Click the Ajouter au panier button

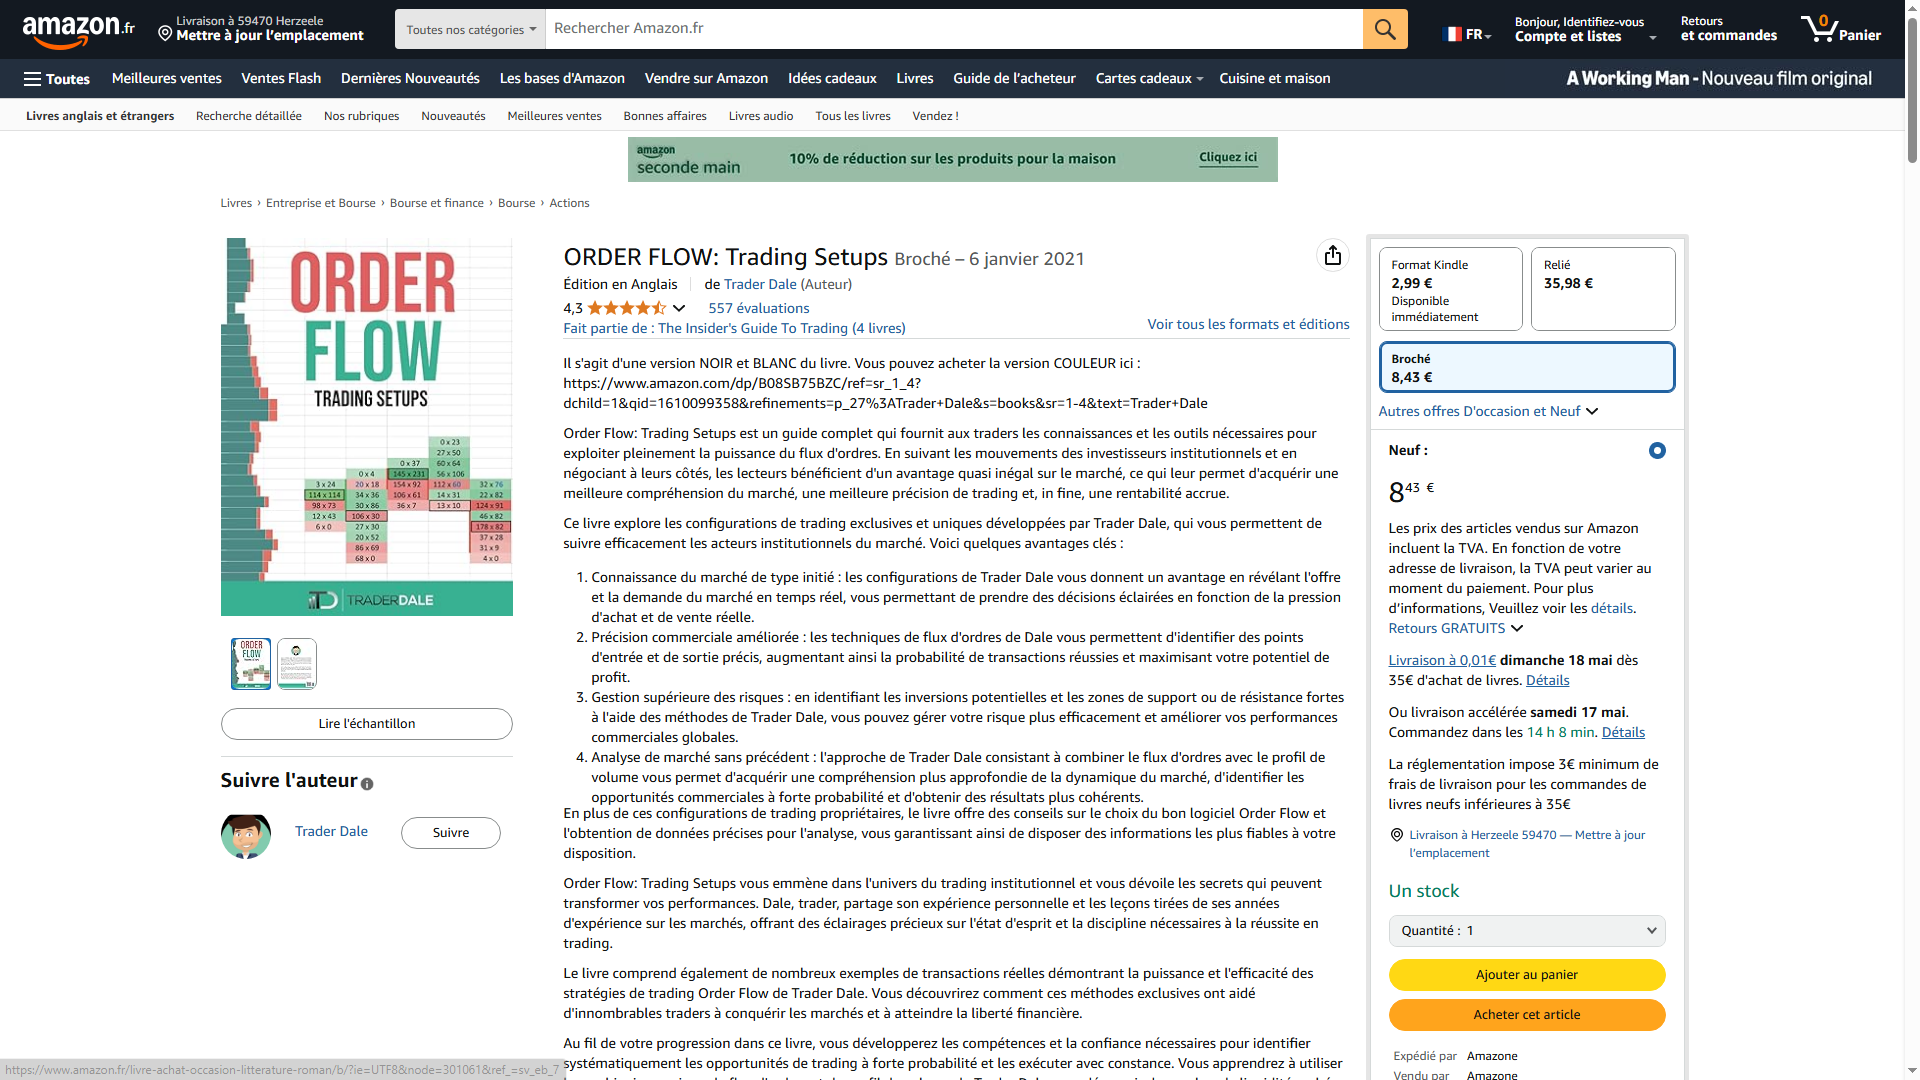point(1526,975)
